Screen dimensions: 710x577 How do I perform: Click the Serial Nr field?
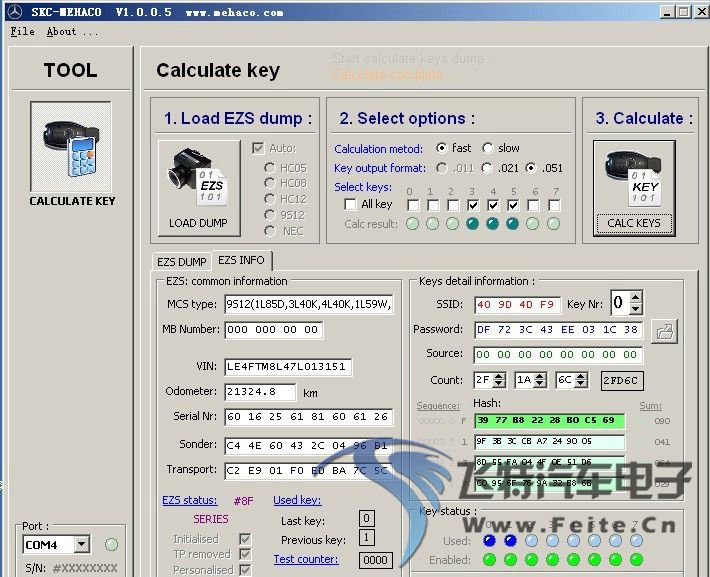point(309,417)
